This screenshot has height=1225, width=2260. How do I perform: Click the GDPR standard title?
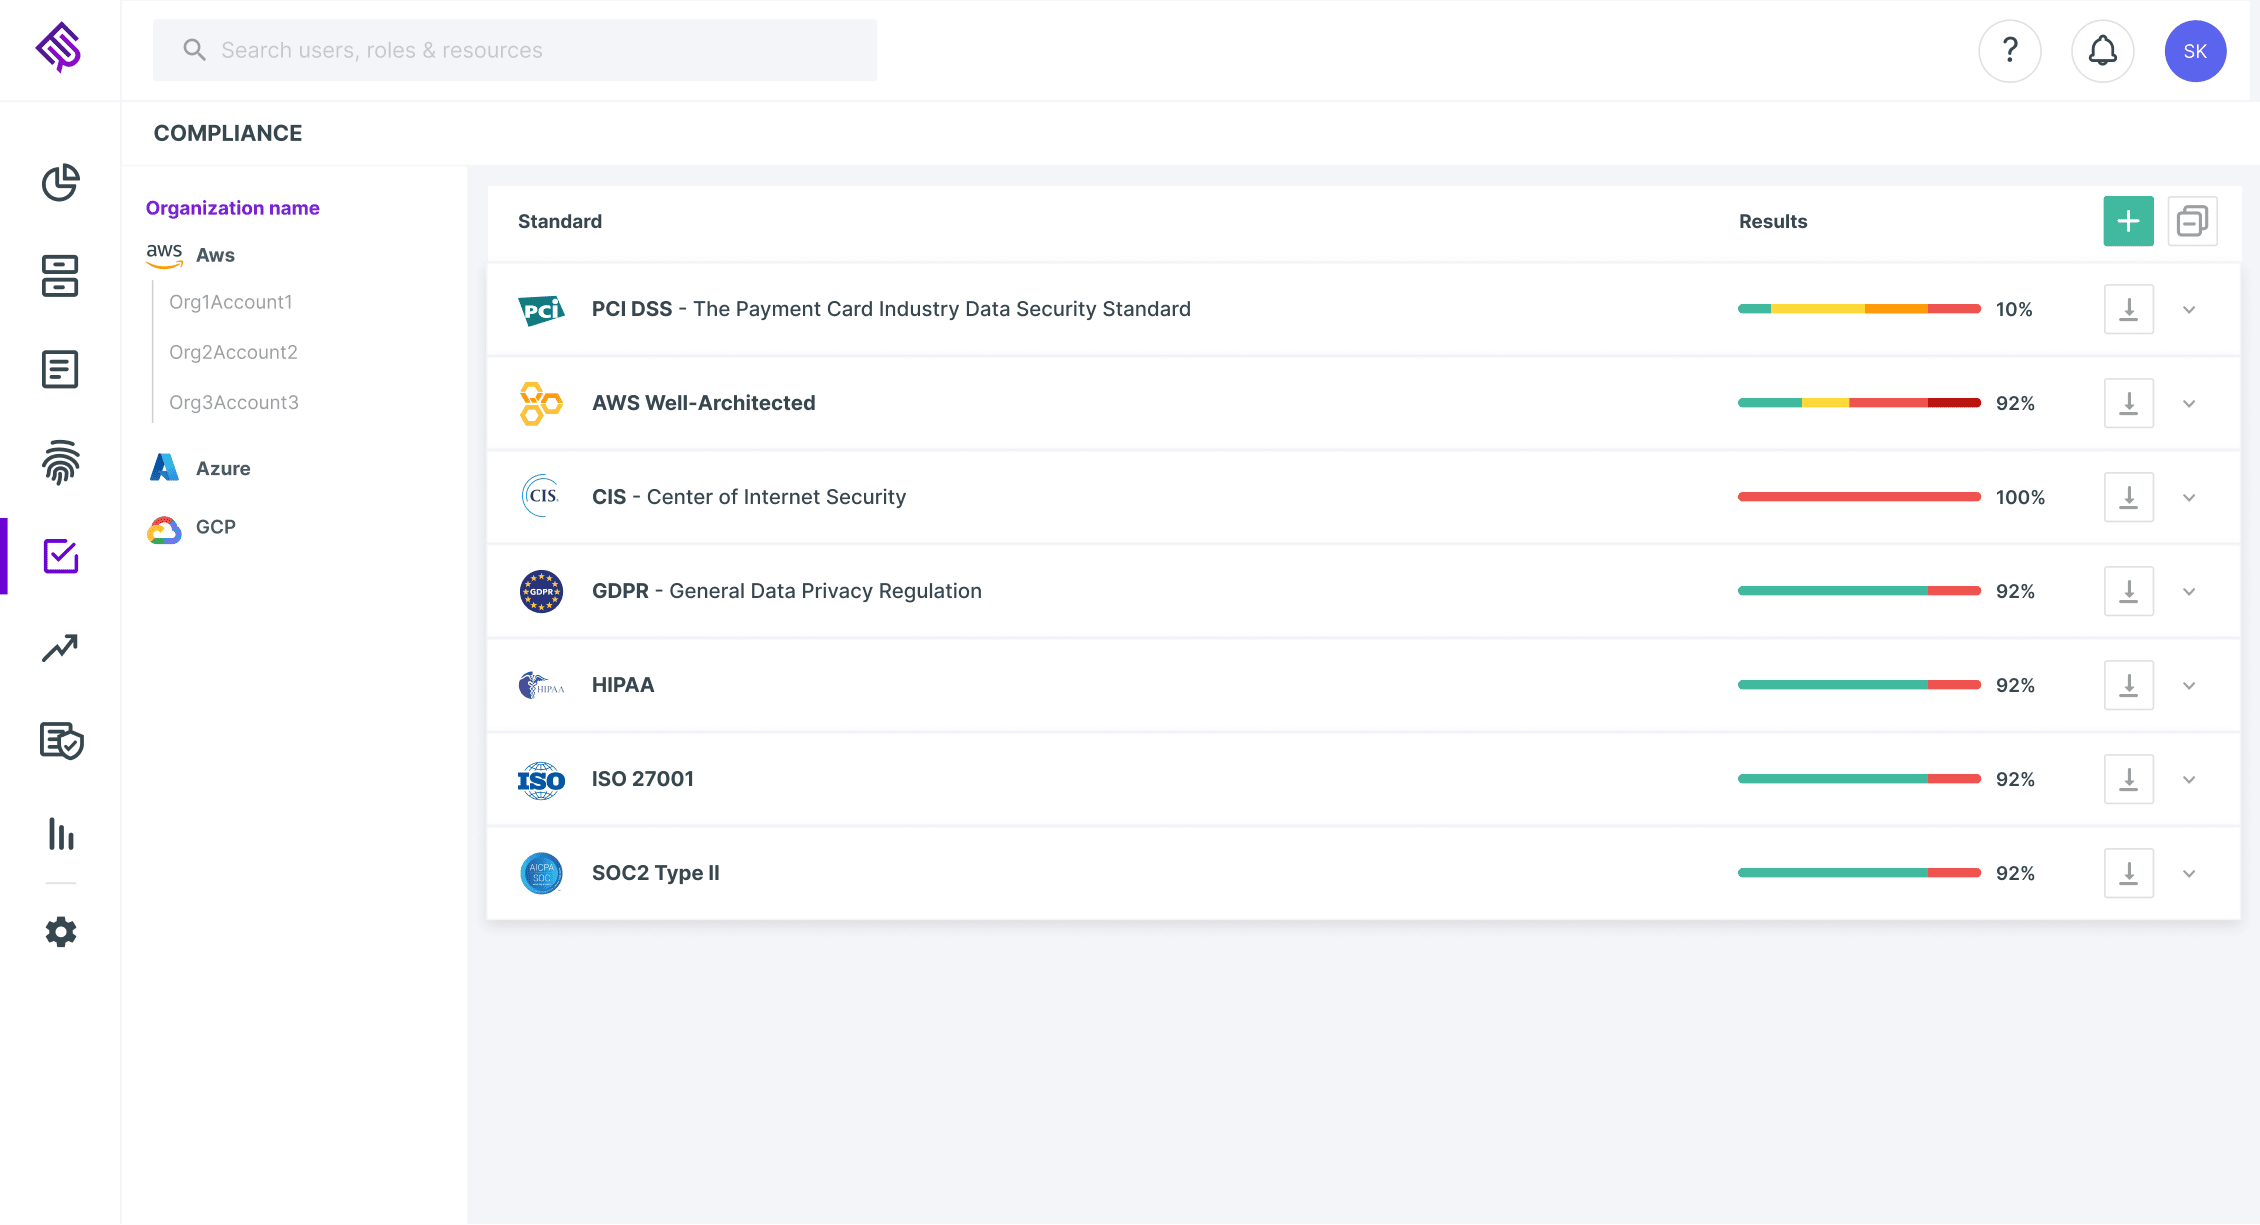[x=787, y=591]
